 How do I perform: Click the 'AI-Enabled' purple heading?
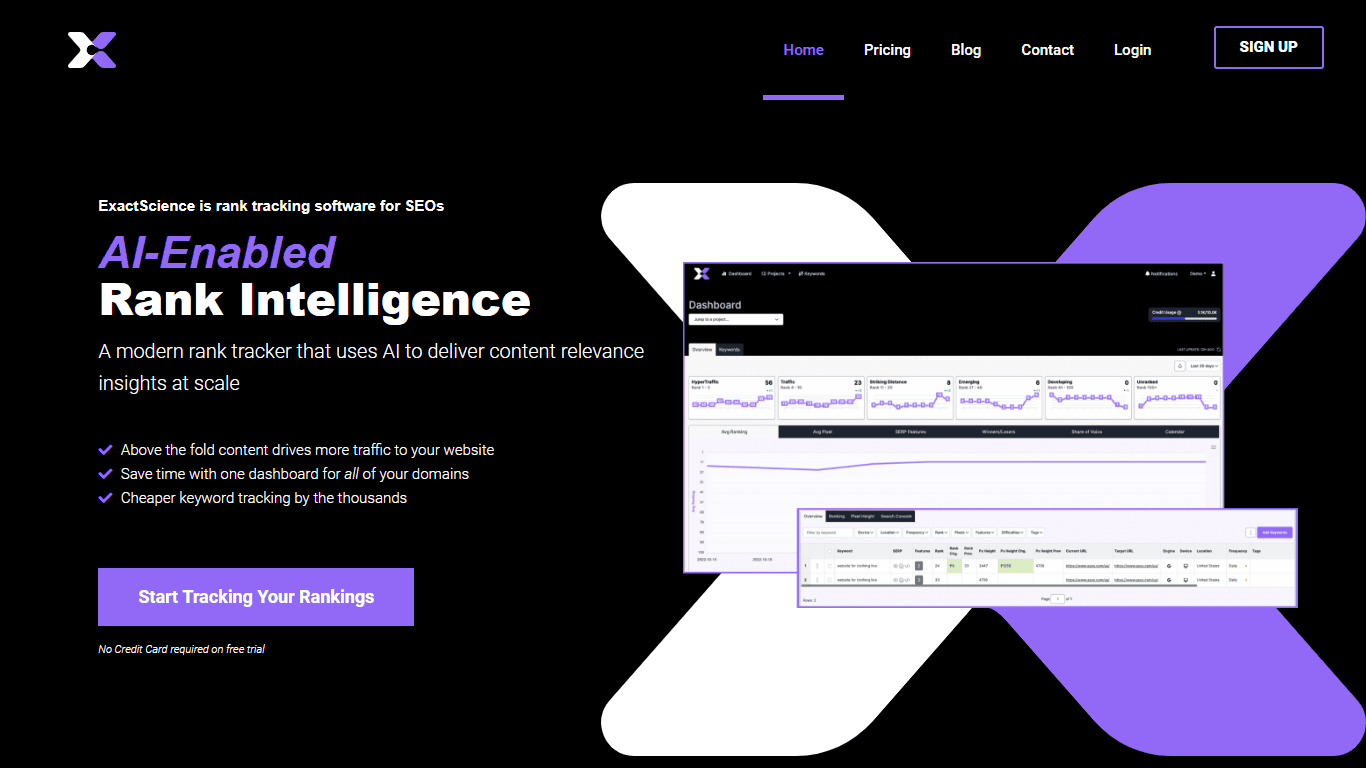[x=217, y=252]
